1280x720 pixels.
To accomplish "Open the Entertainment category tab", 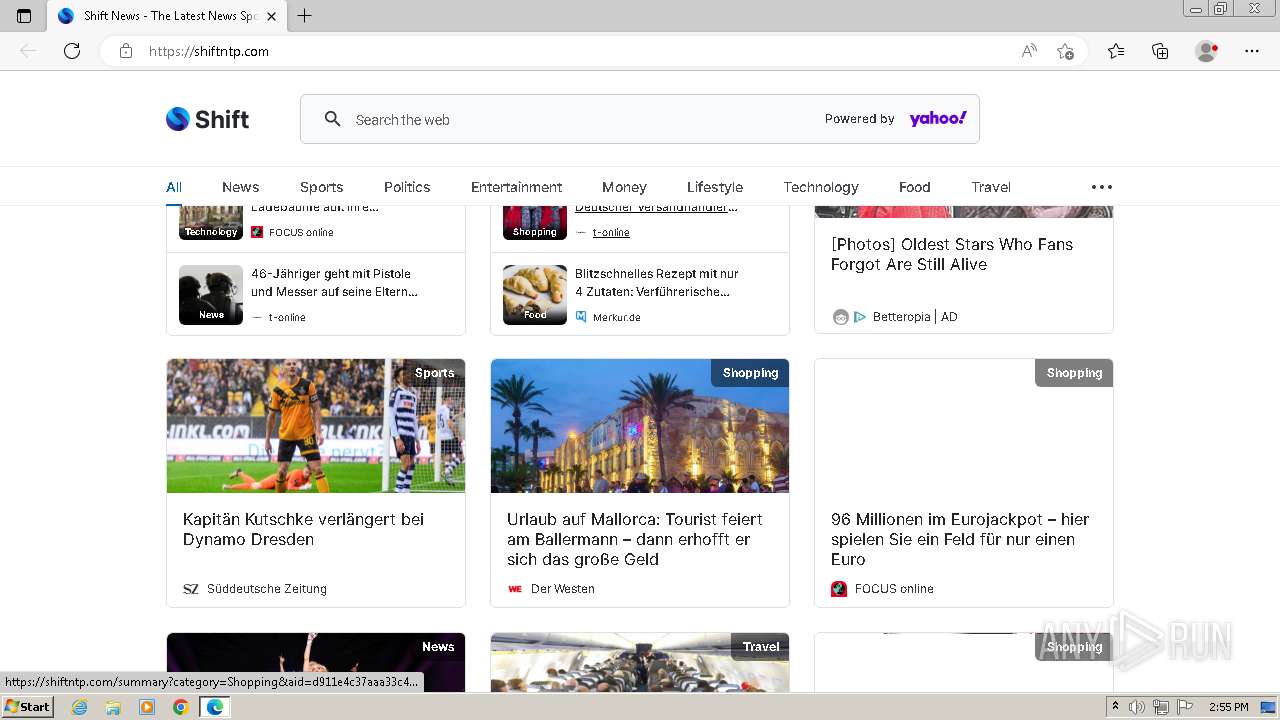I will tap(516, 187).
